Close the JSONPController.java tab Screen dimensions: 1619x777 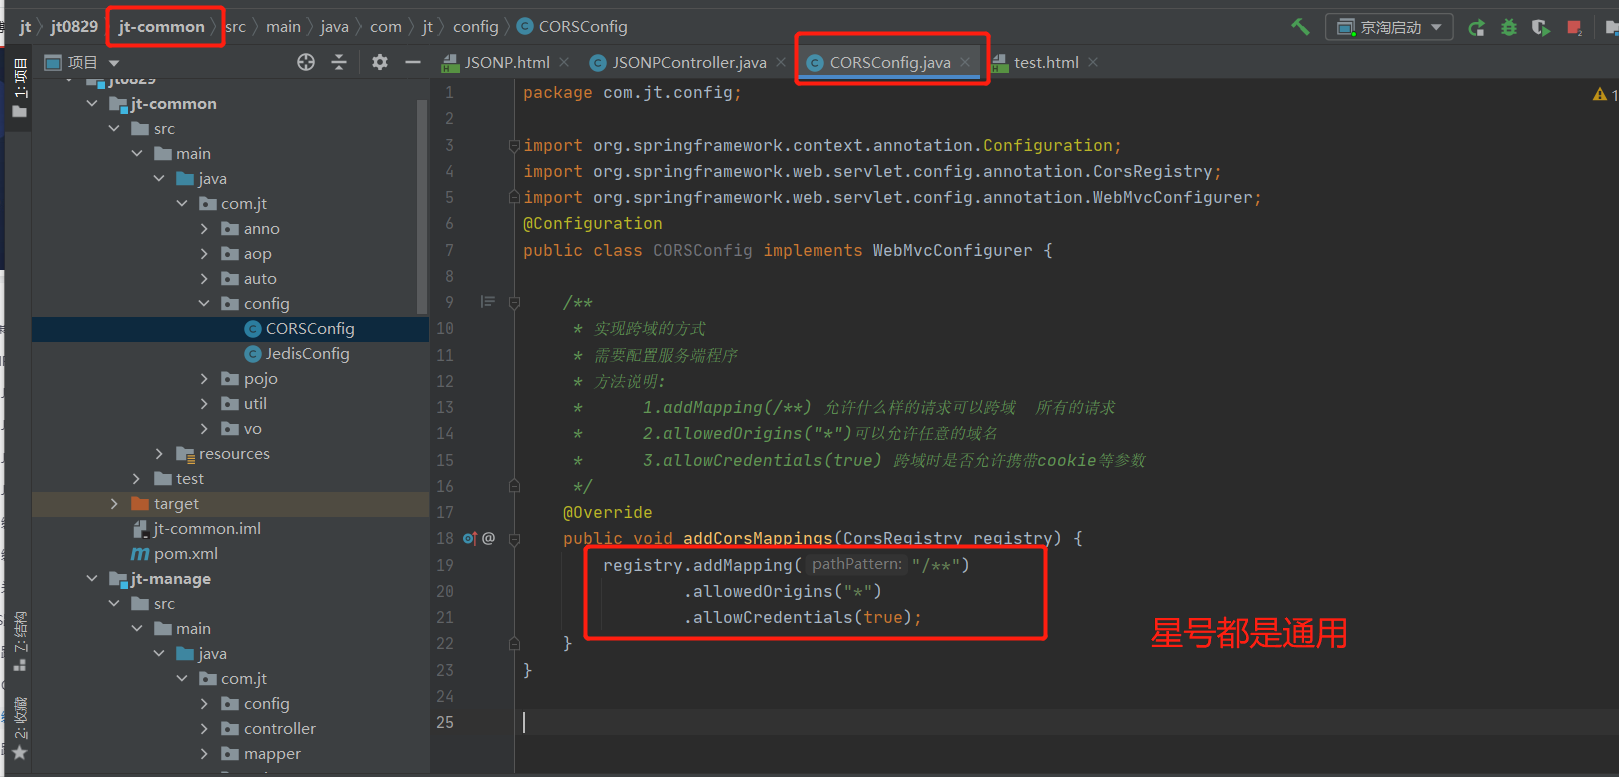781,62
